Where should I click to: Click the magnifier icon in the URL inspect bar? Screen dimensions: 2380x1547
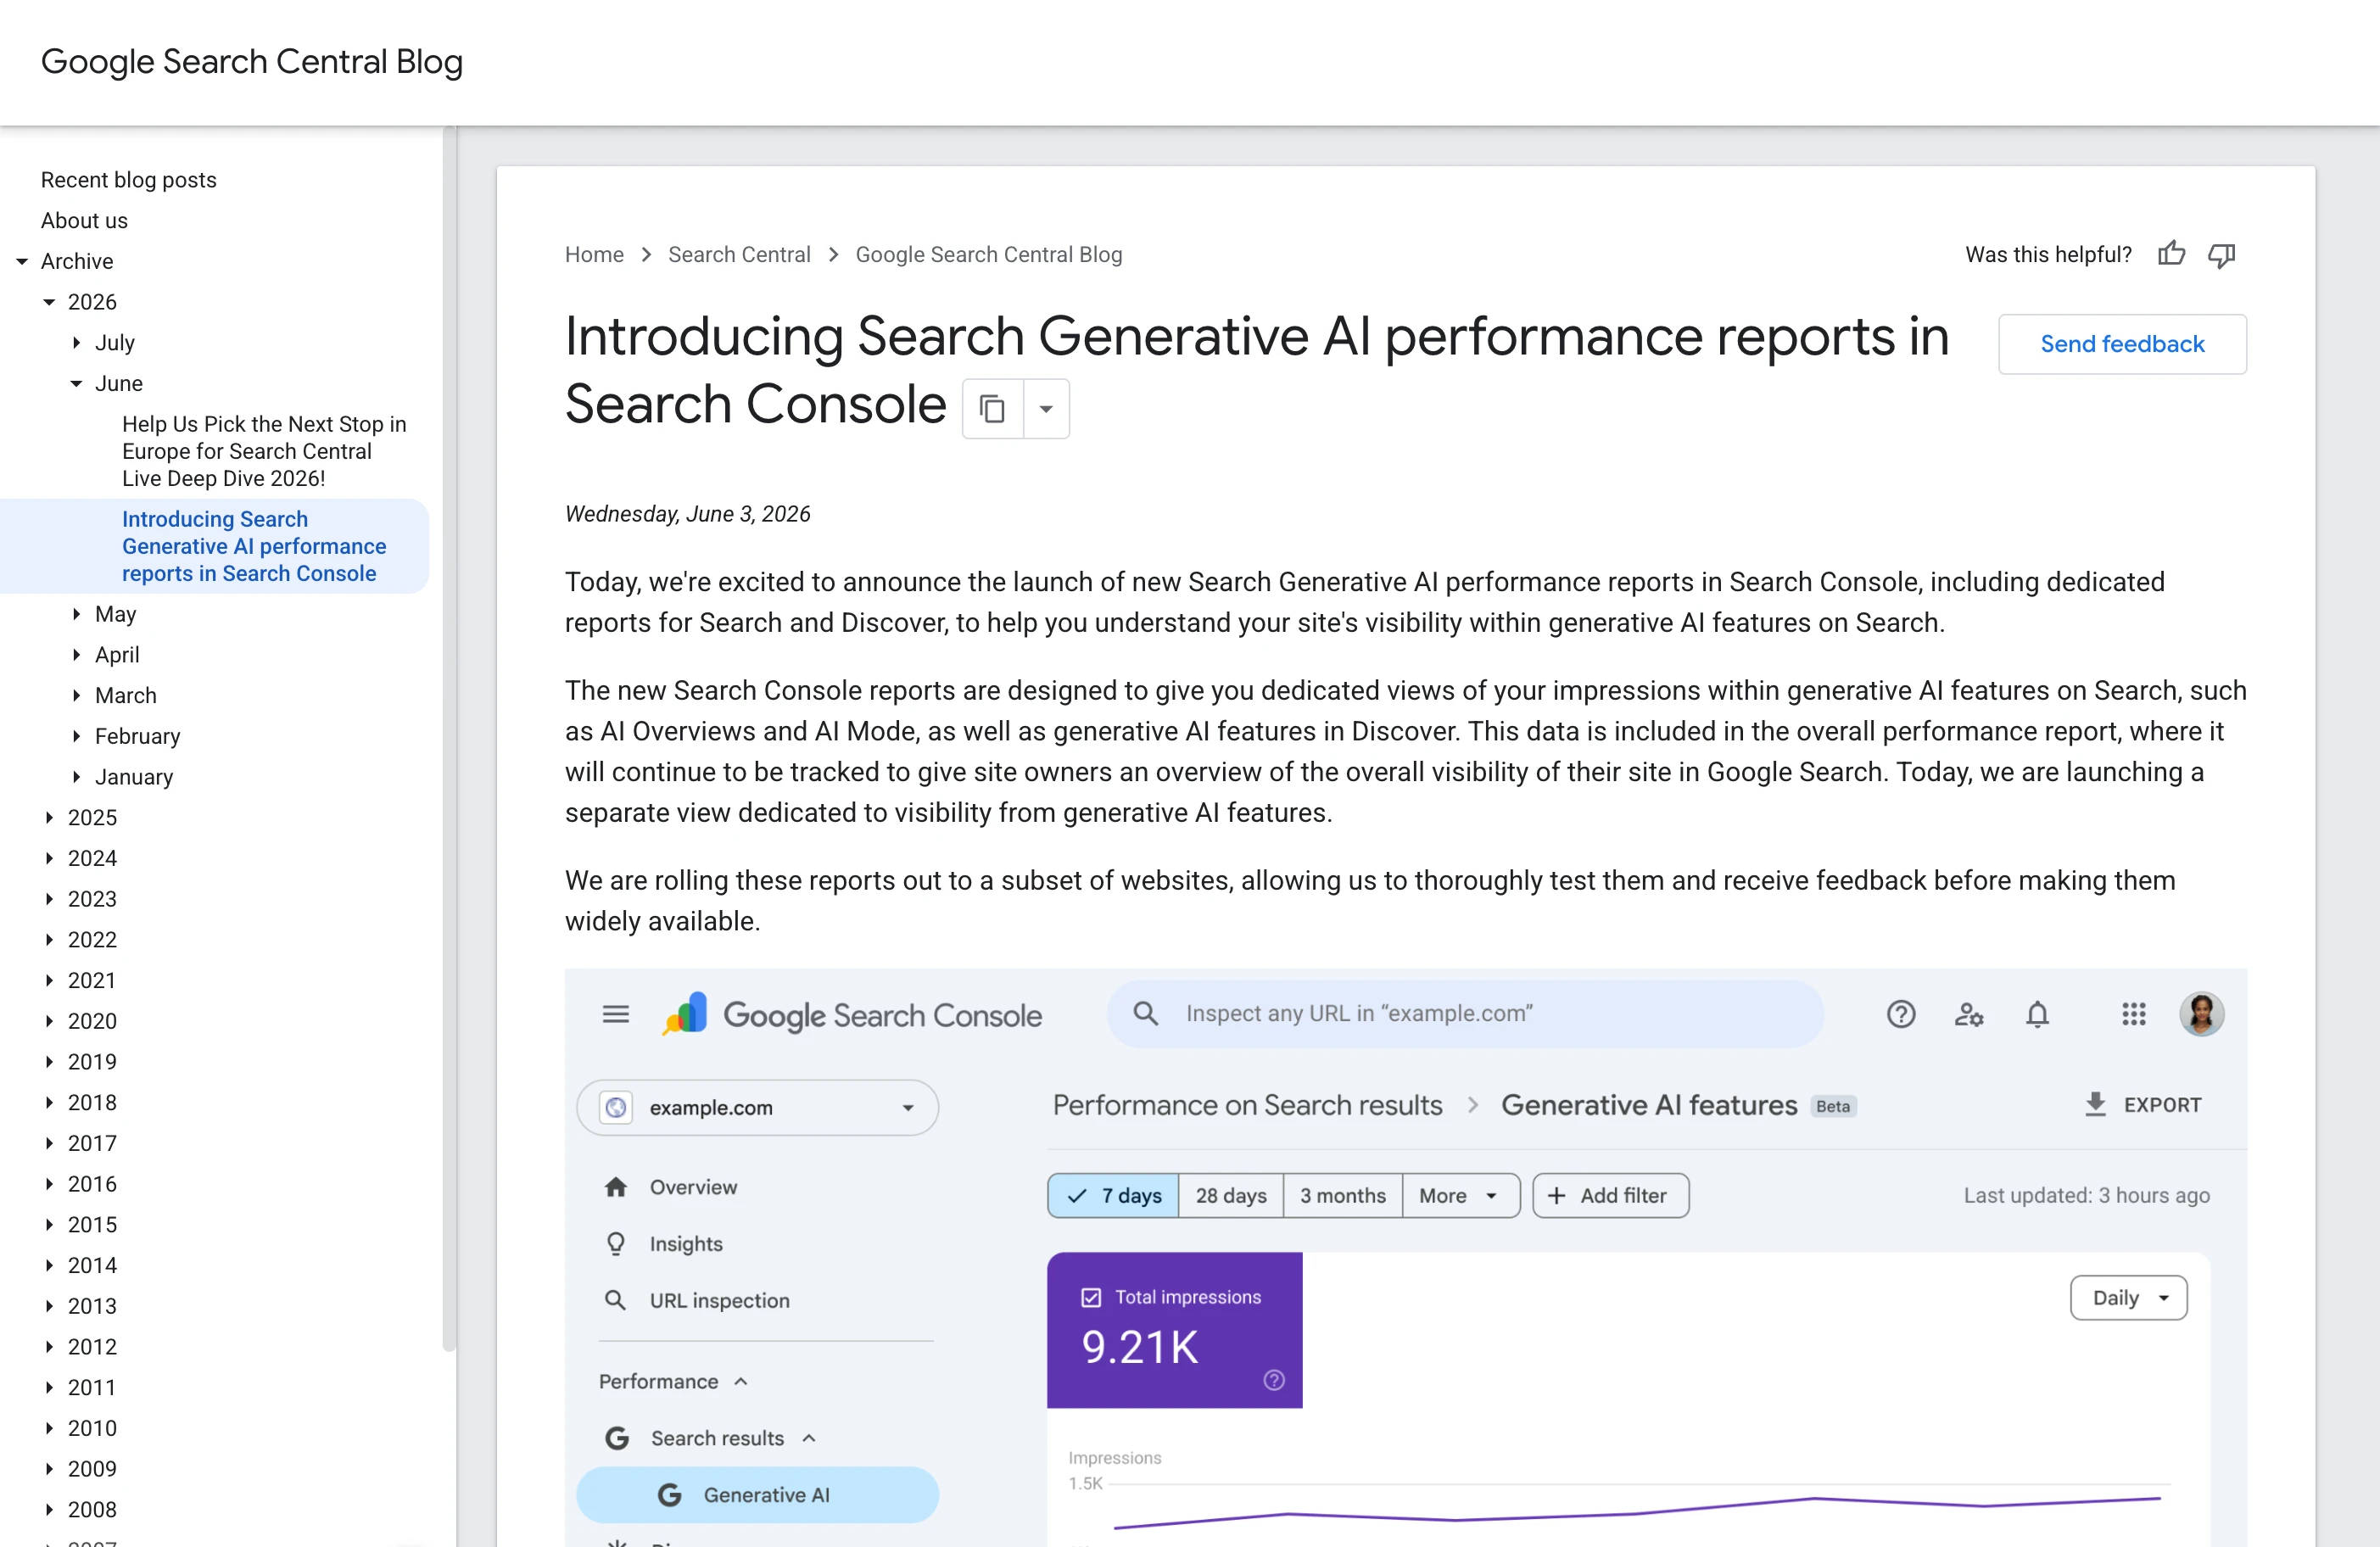coord(1146,1013)
